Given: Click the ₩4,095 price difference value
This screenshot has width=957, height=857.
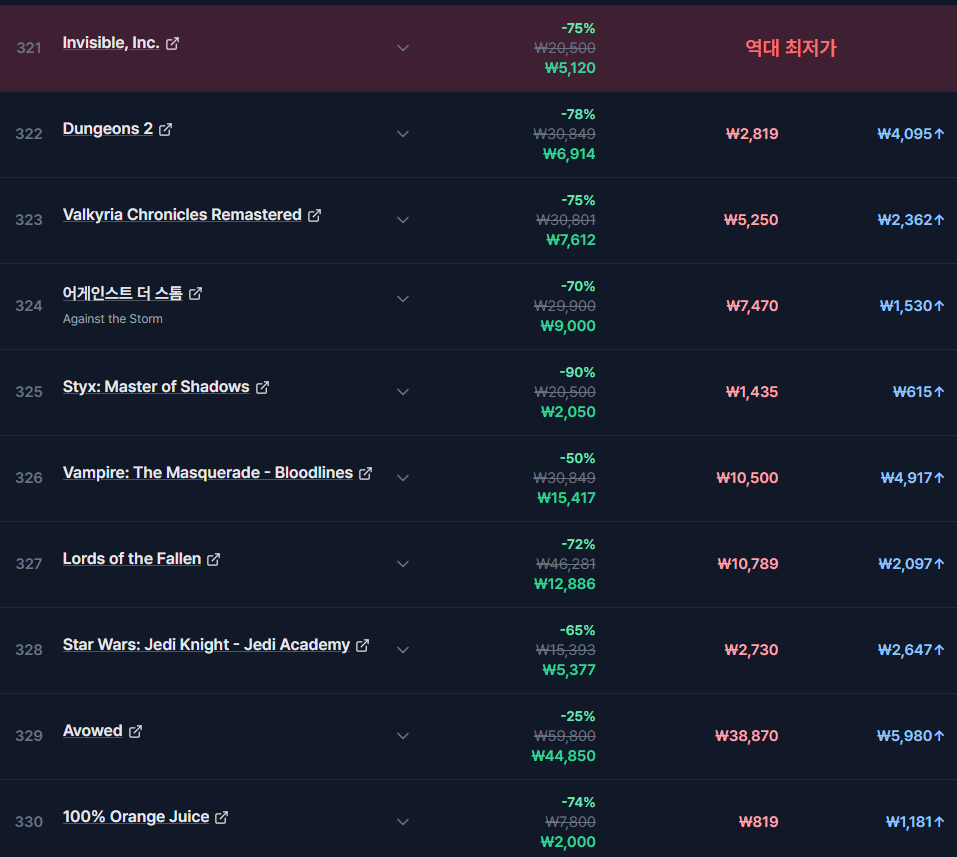Looking at the screenshot, I should (911, 134).
